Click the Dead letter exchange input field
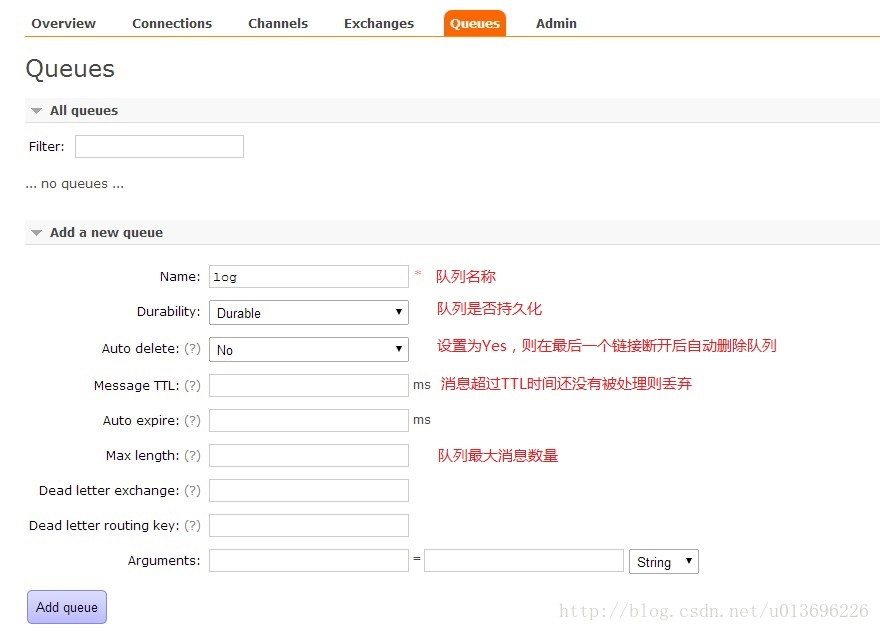The width and height of the screenshot is (880, 631). coord(309,491)
